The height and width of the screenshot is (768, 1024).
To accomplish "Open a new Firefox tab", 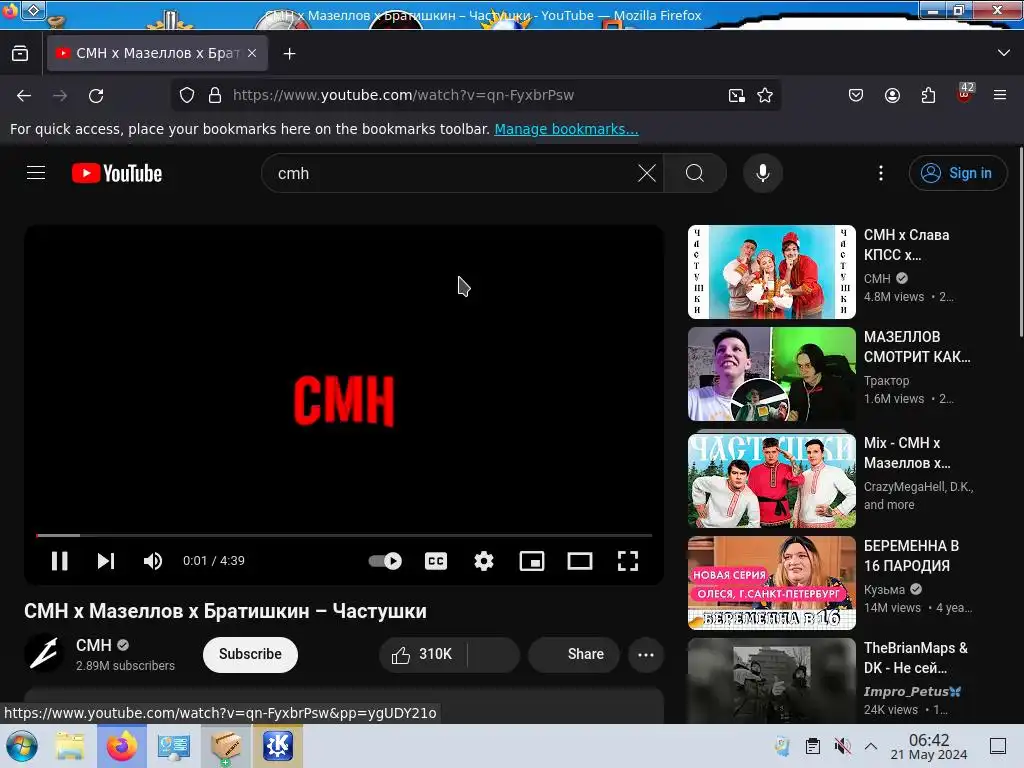I will 289,54.
